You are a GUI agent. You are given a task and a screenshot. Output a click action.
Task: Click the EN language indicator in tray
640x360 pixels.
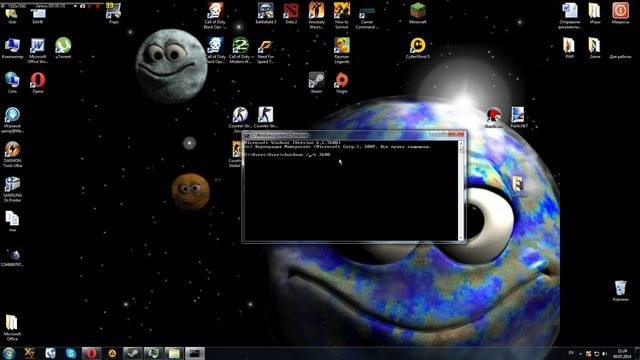click(571, 353)
